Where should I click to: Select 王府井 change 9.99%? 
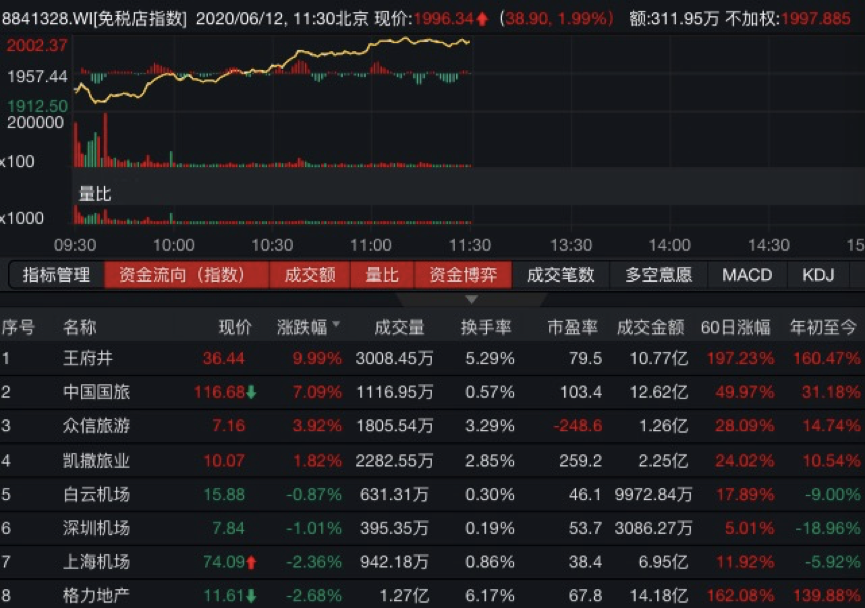coord(317,359)
